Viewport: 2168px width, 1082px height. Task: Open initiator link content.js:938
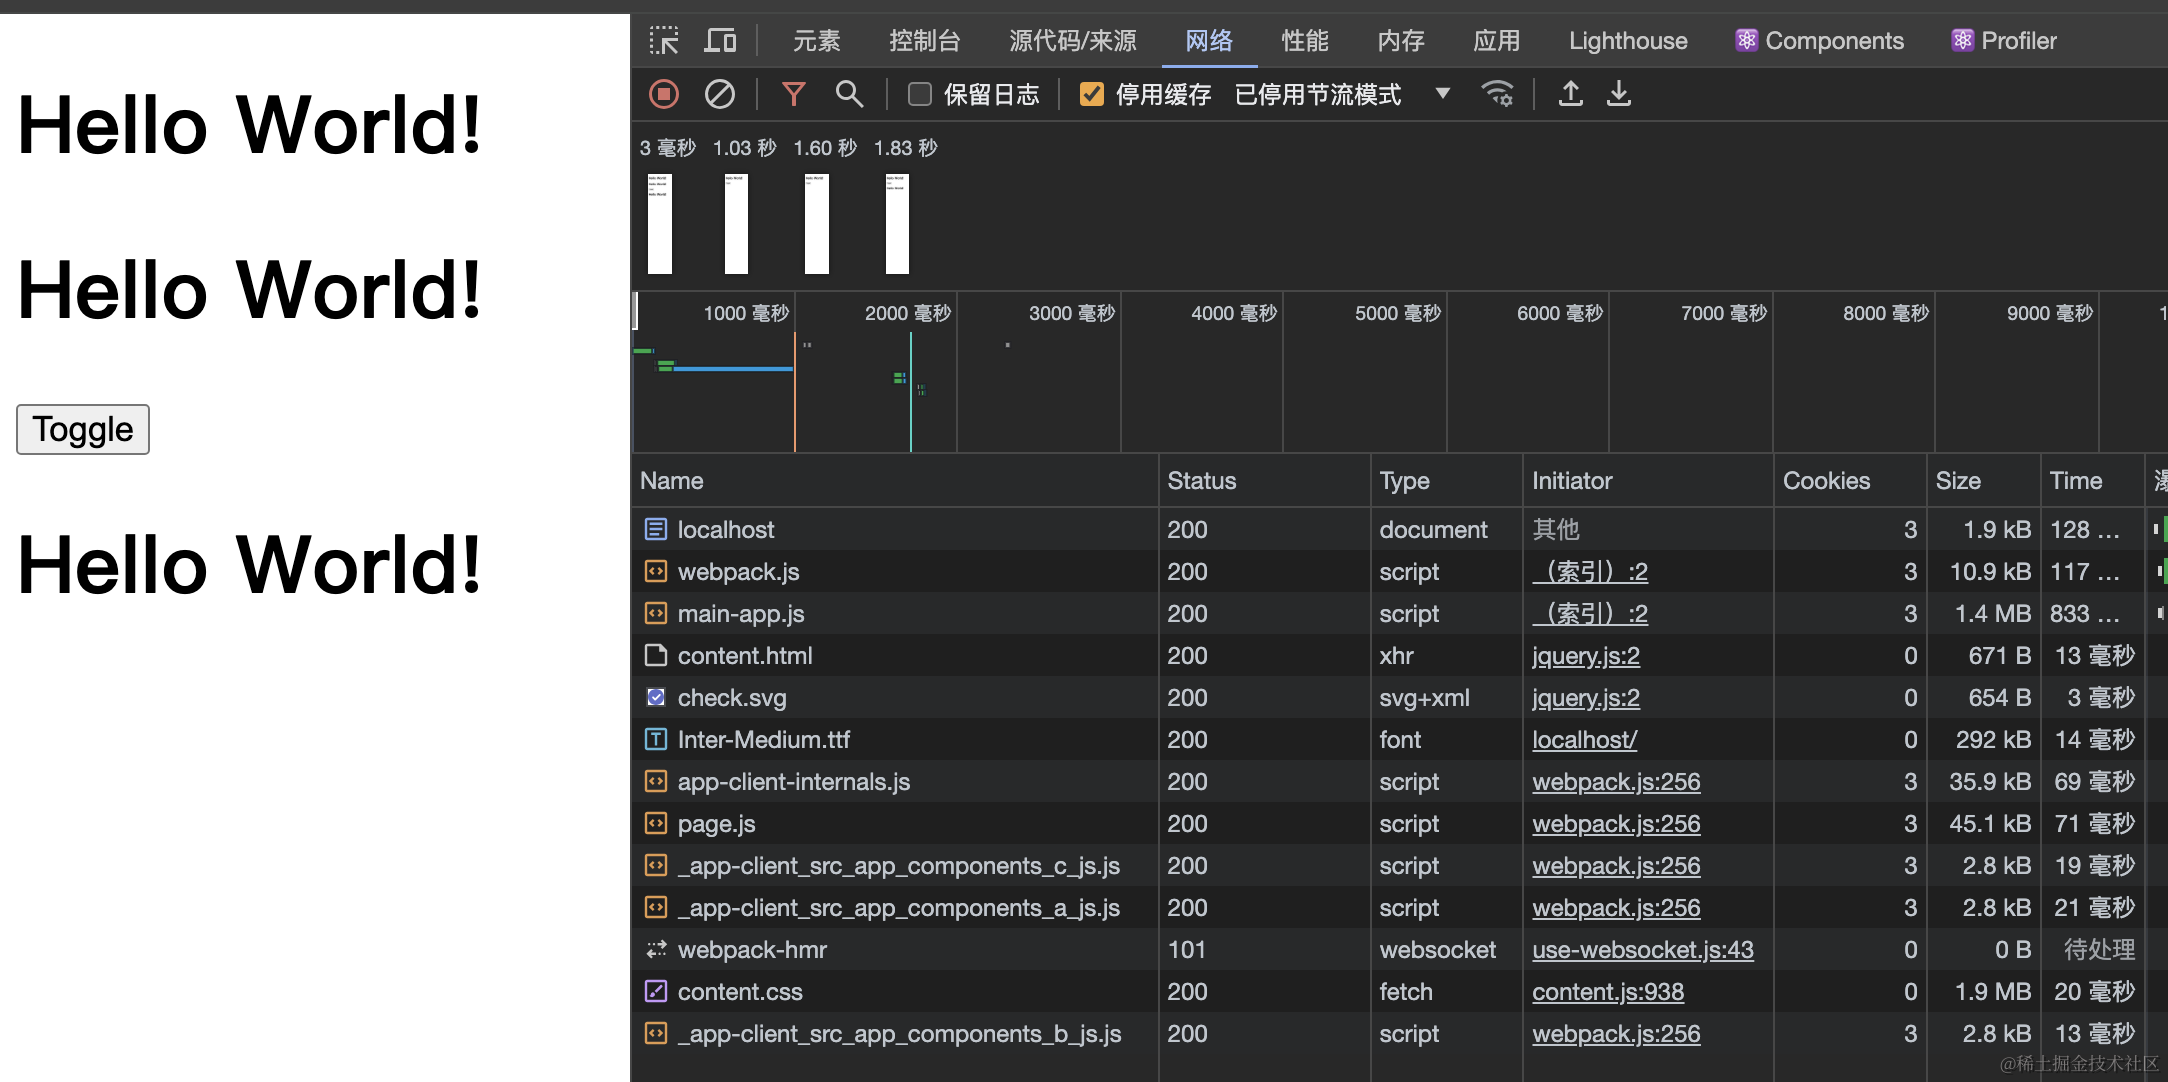click(x=1607, y=992)
